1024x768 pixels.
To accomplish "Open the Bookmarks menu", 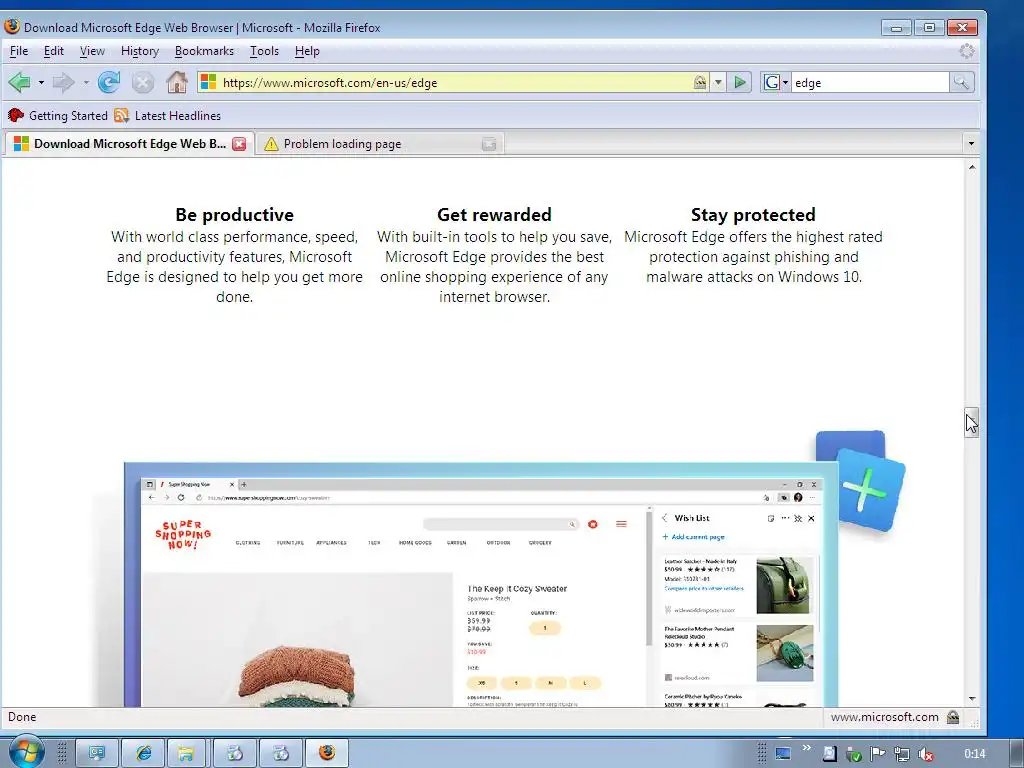I will tap(204, 51).
